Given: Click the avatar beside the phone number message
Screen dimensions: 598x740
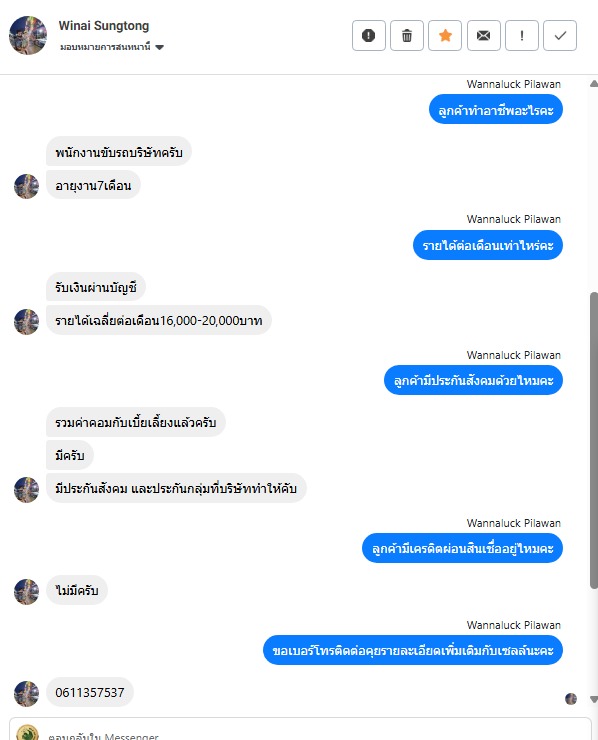Looking at the screenshot, I should 26,693.
